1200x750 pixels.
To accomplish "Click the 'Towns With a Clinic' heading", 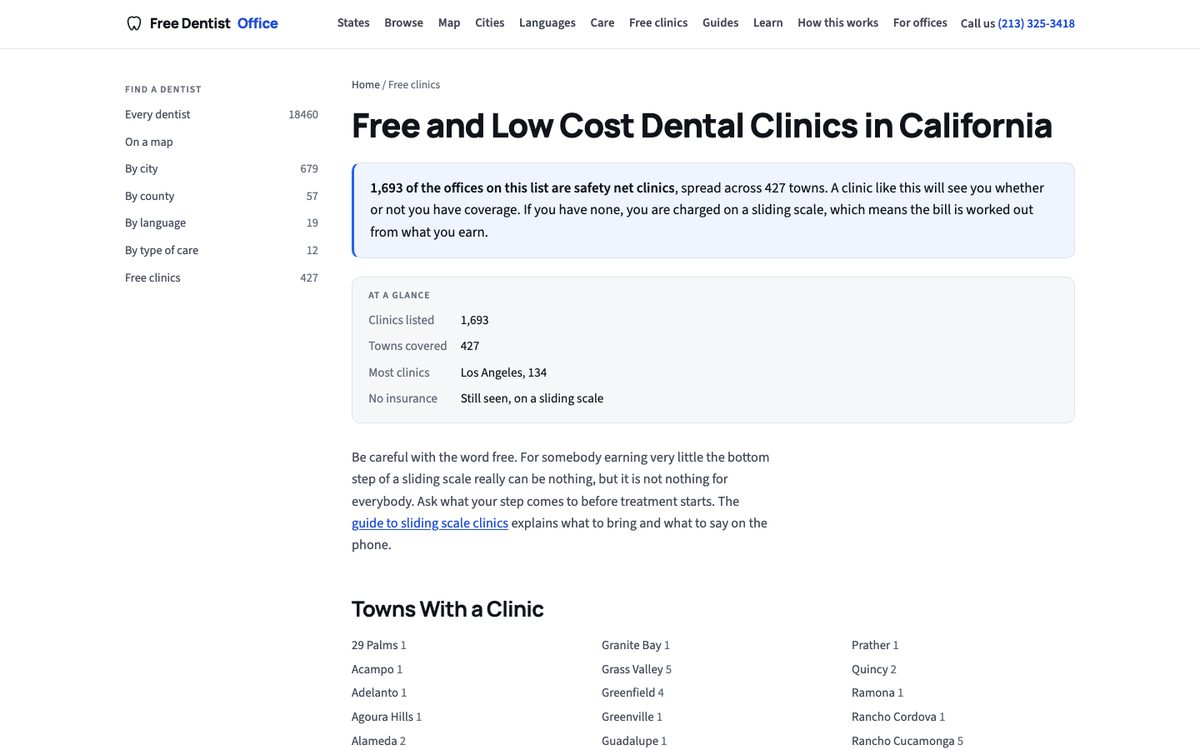I will [x=448, y=609].
